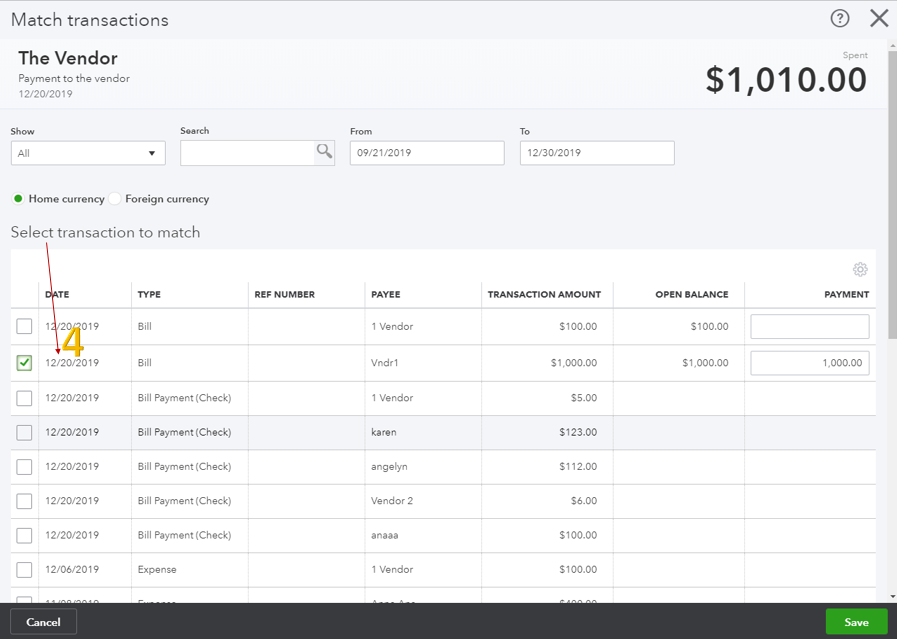
Task: Edit the 1,000.00 payment amount field
Action: [x=810, y=362]
